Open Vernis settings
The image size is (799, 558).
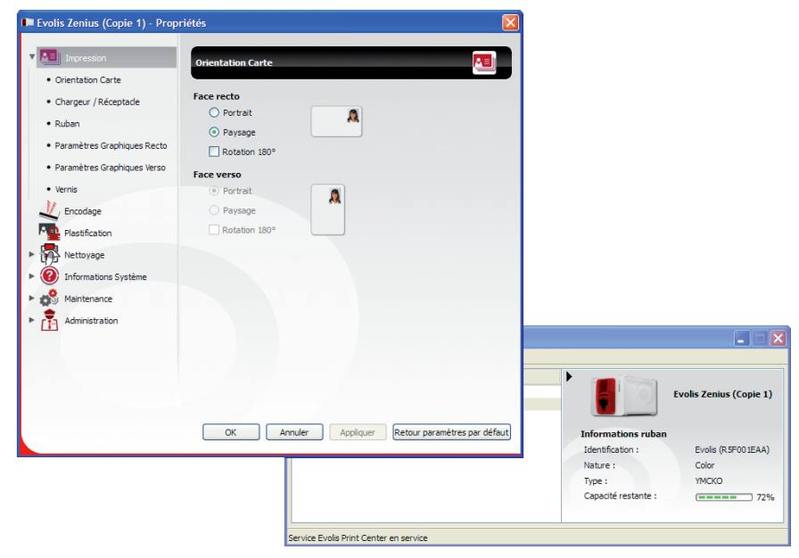coord(66,190)
